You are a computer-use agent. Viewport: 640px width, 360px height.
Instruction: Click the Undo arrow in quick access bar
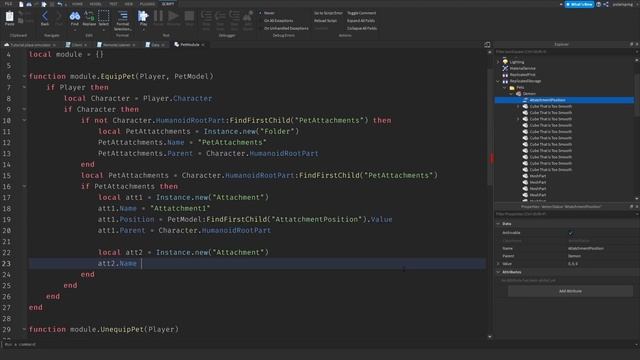pos(60,4)
